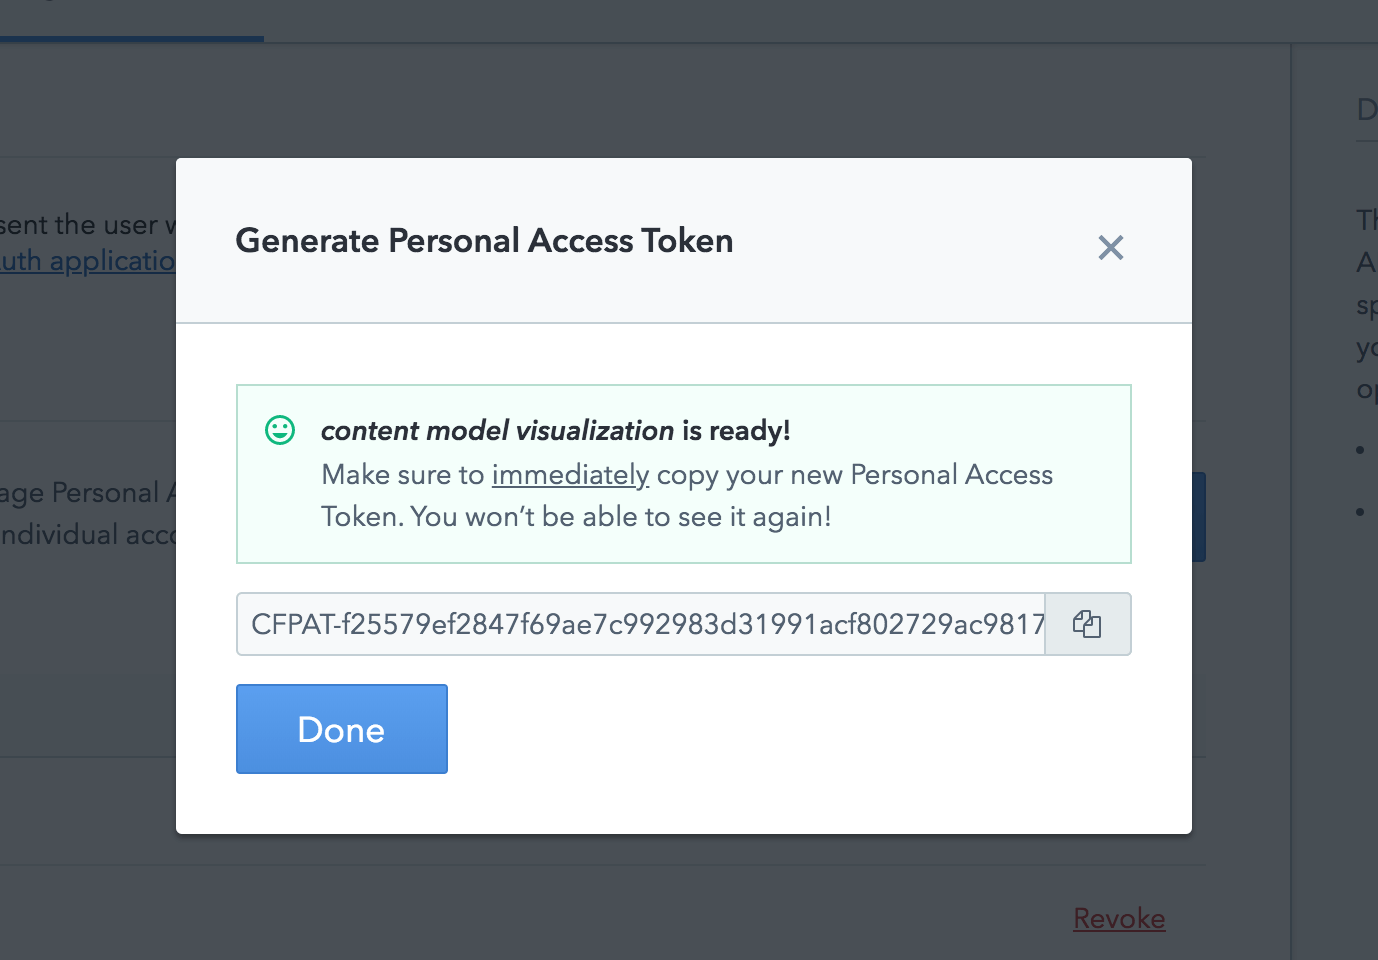Click the Generate Personal Access Token heading
Screen dimensions: 1378x960
click(484, 241)
